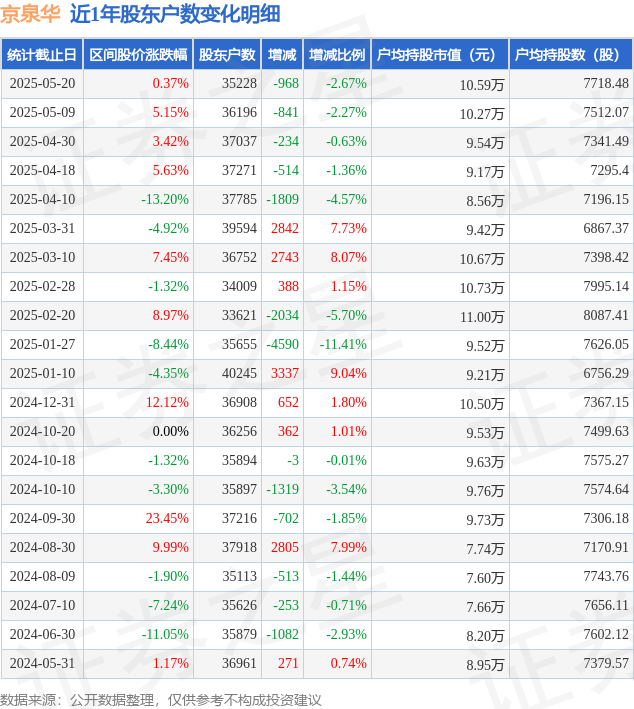Click the change value 2842
The width and height of the screenshot is (634, 709).
(x=285, y=228)
